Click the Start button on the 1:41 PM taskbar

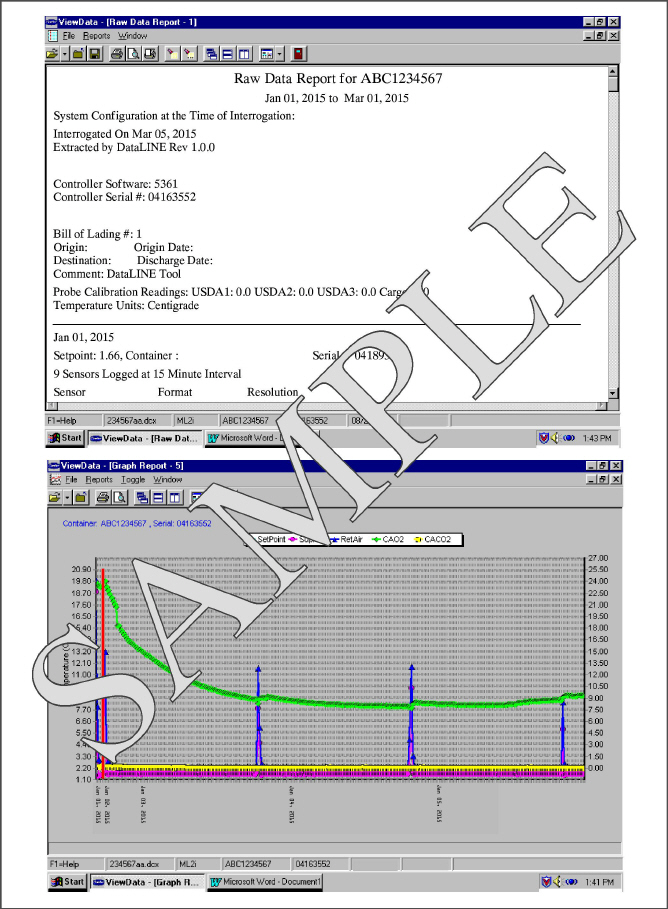point(67,882)
